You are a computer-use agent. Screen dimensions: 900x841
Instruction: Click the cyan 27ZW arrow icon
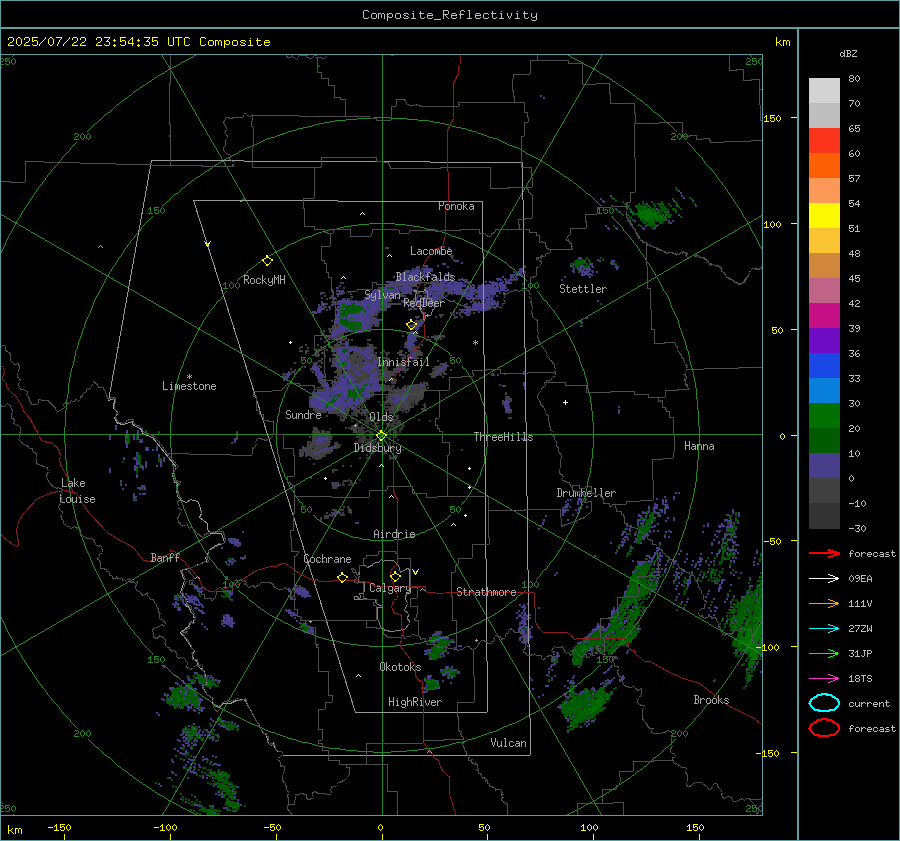click(x=824, y=629)
